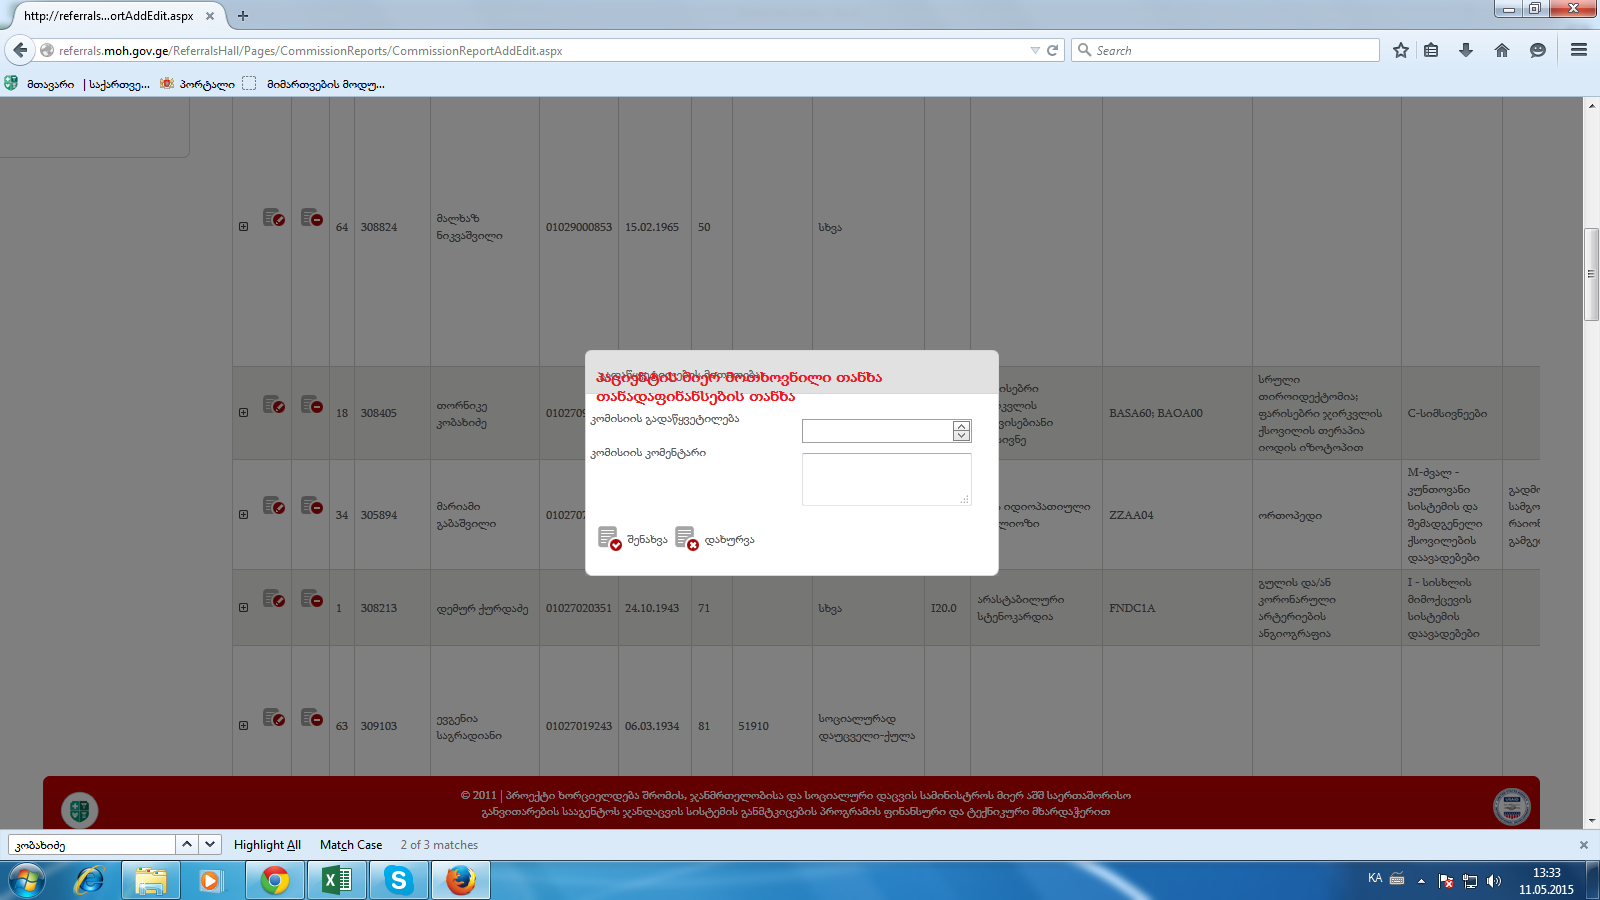Find next match with down arrow

click(210, 844)
